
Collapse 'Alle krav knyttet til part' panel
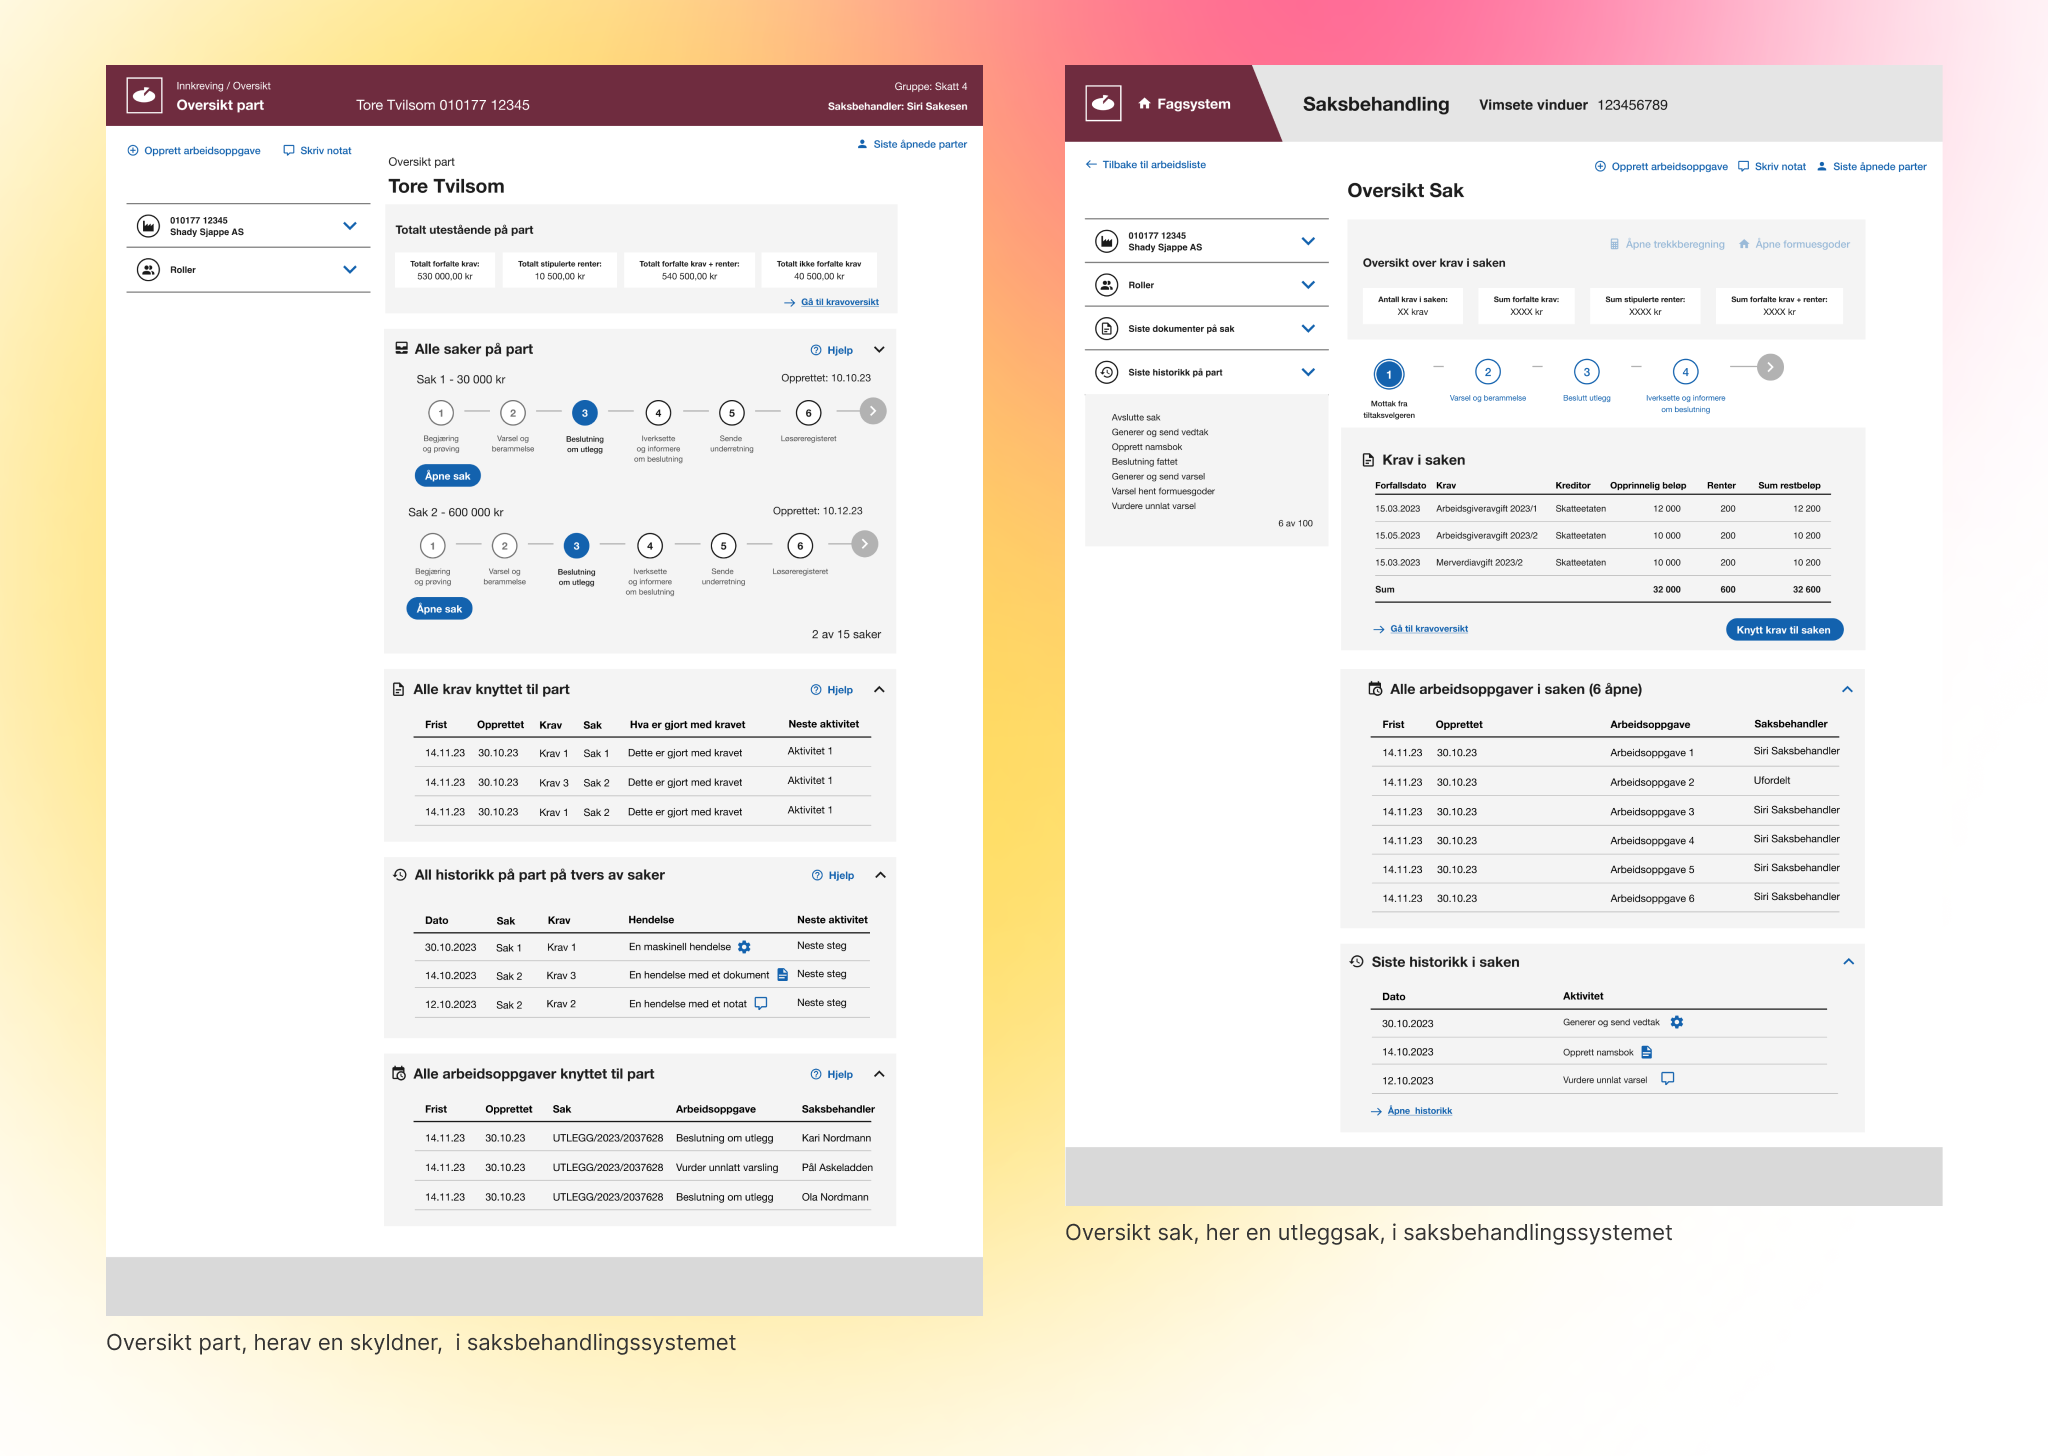click(x=879, y=690)
